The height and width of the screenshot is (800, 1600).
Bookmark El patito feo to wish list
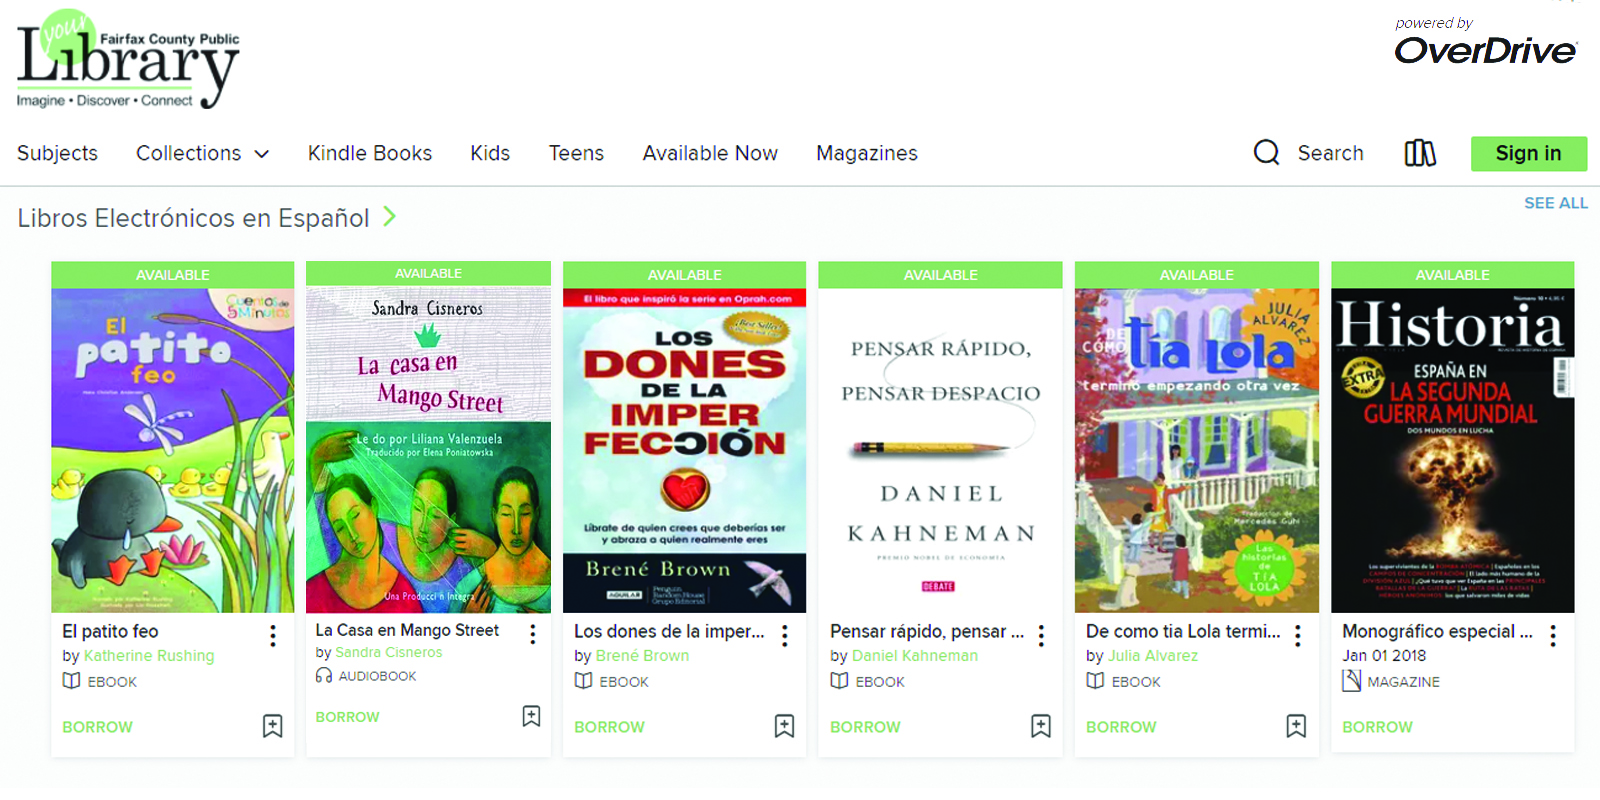tap(272, 726)
